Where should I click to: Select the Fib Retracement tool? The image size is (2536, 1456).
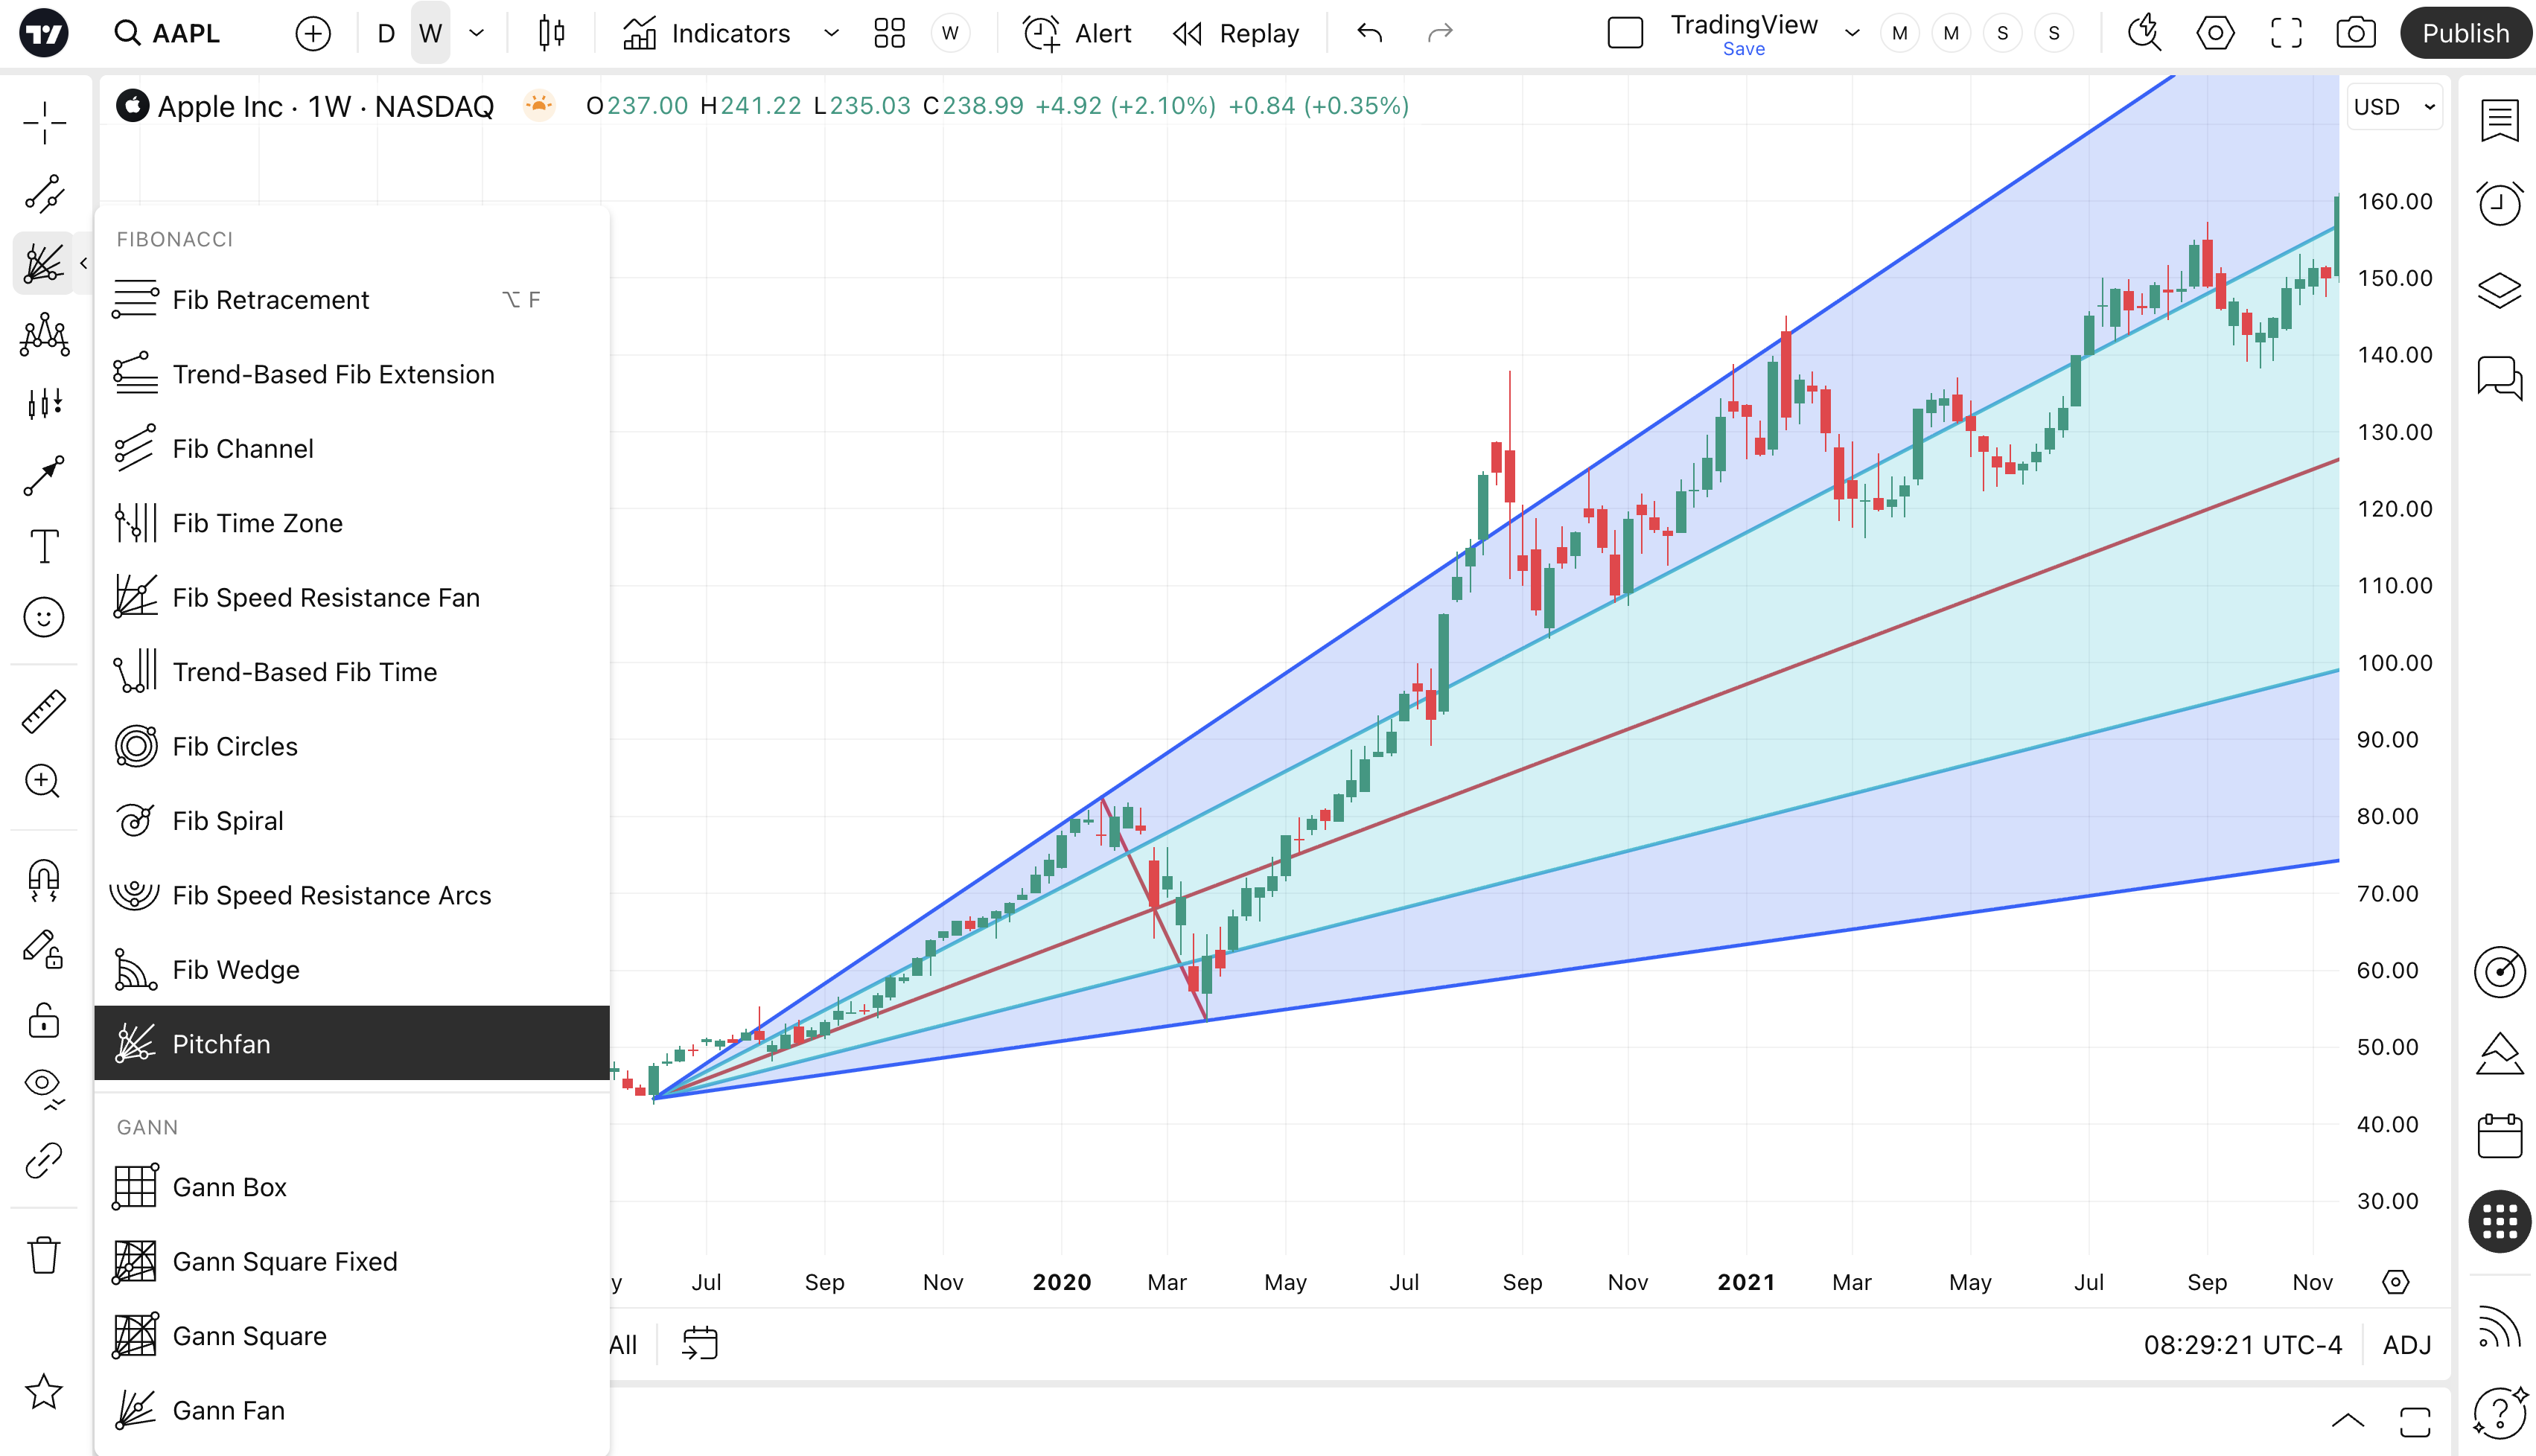click(270, 300)
